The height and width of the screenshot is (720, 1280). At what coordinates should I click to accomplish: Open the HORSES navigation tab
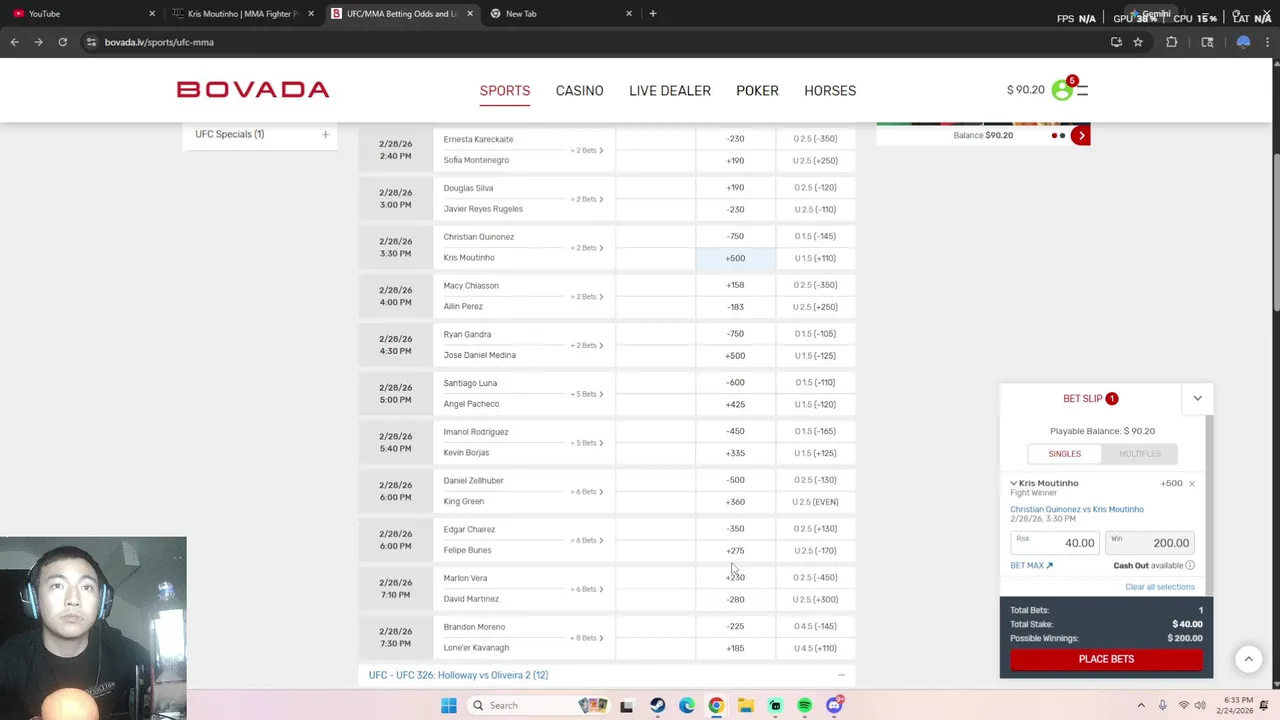click(x=830, y=91)
